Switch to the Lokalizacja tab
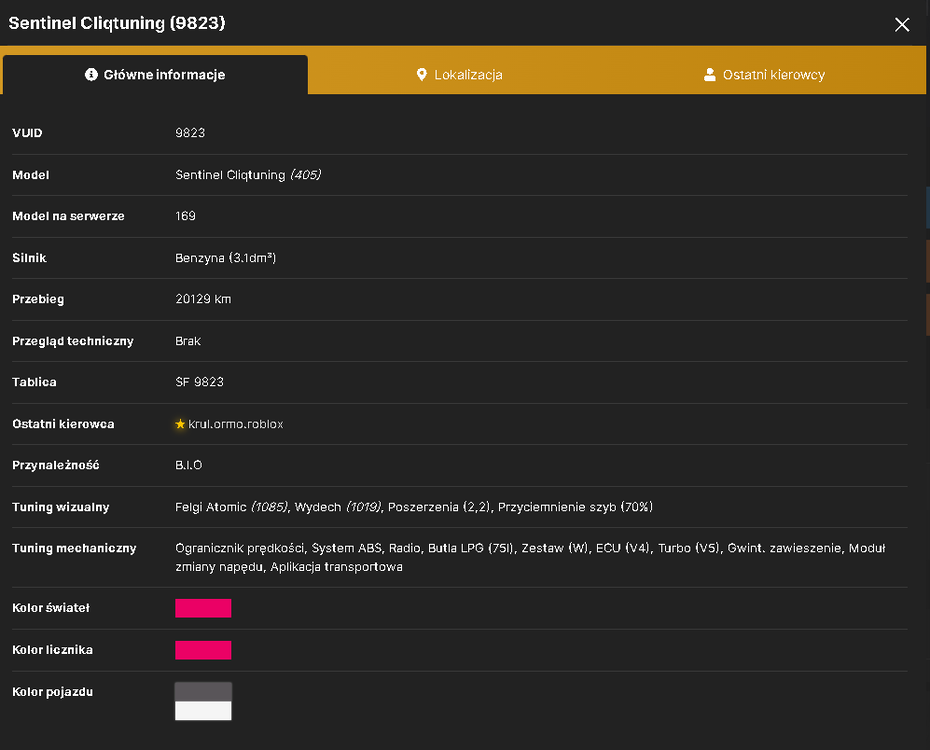Screen dimensions: 930x750 pyautogui.click(x=460, y=75)
